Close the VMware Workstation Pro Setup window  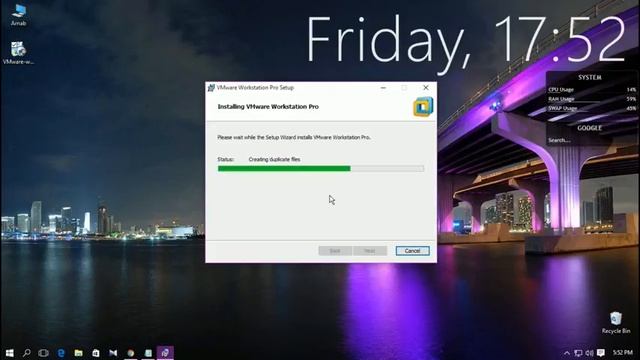click(426, 88)
